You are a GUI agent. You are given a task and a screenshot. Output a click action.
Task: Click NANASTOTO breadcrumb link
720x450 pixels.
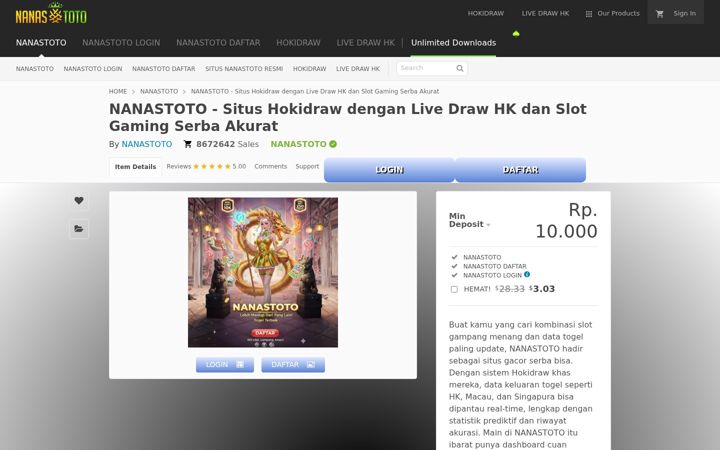159,91
